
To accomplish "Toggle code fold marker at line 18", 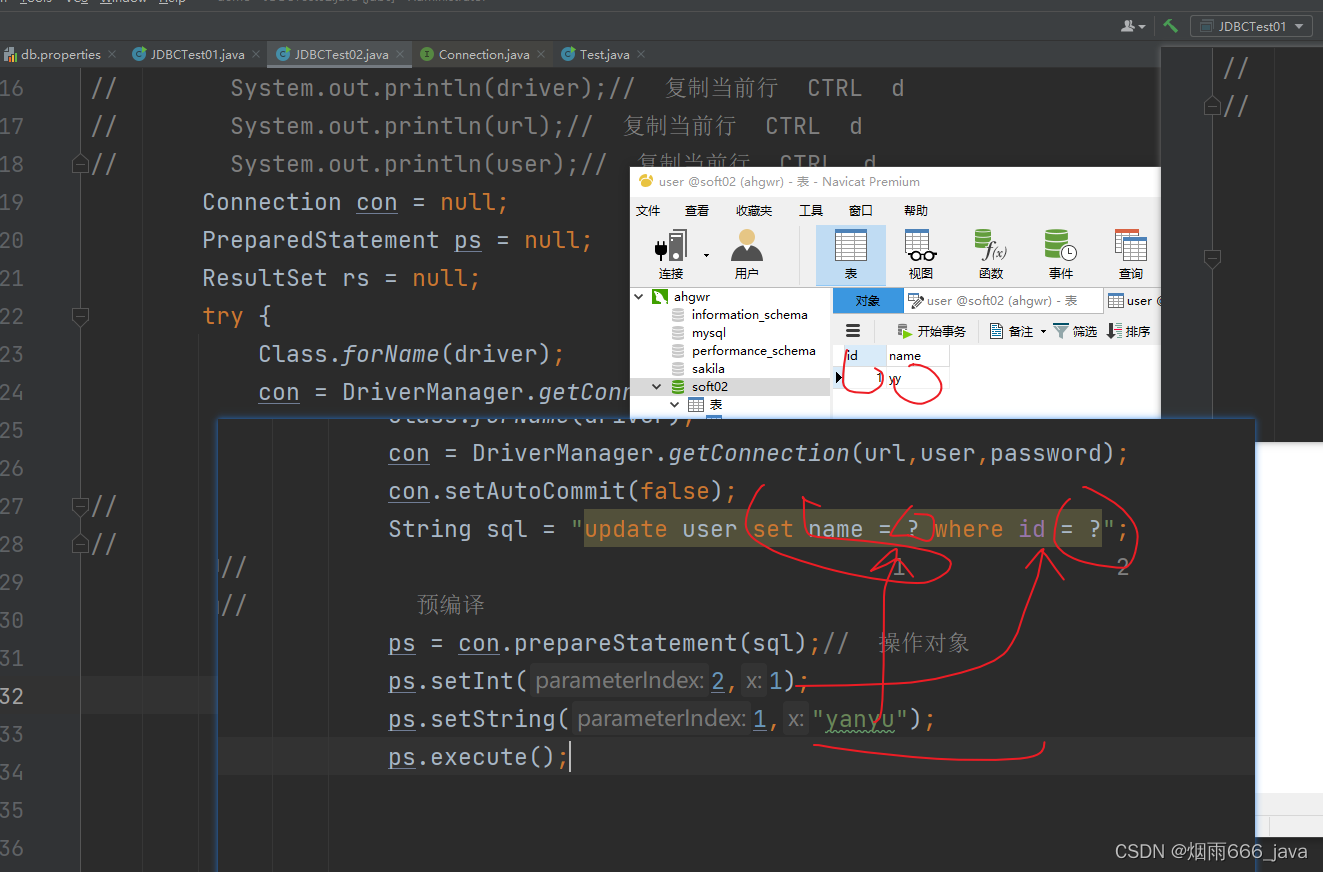I will pyautogui.click(x=81, y=164).
